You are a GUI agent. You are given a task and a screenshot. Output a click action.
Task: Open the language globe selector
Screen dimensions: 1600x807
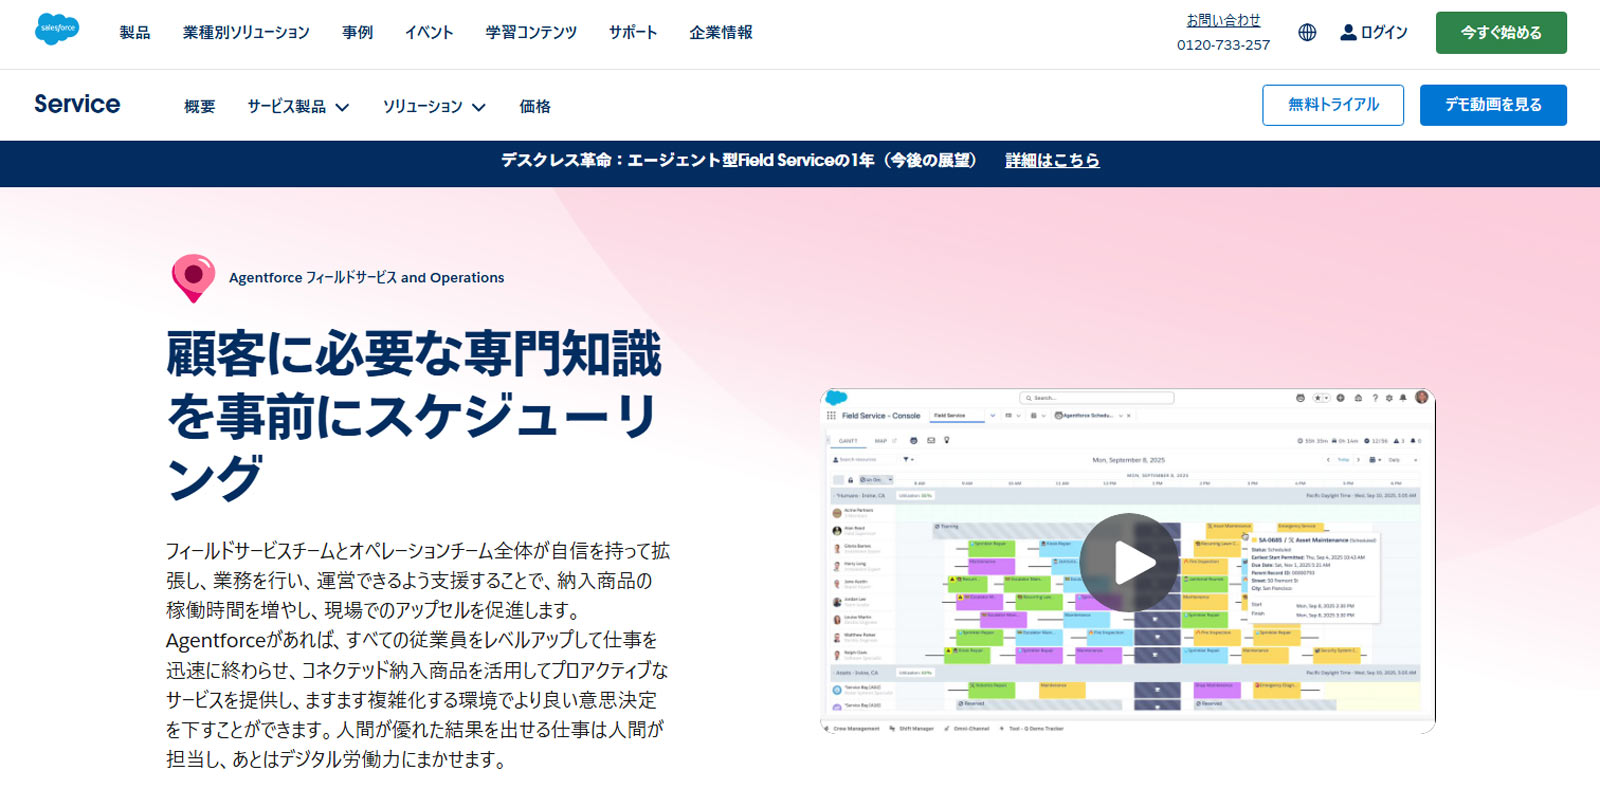coord(1307,32)
